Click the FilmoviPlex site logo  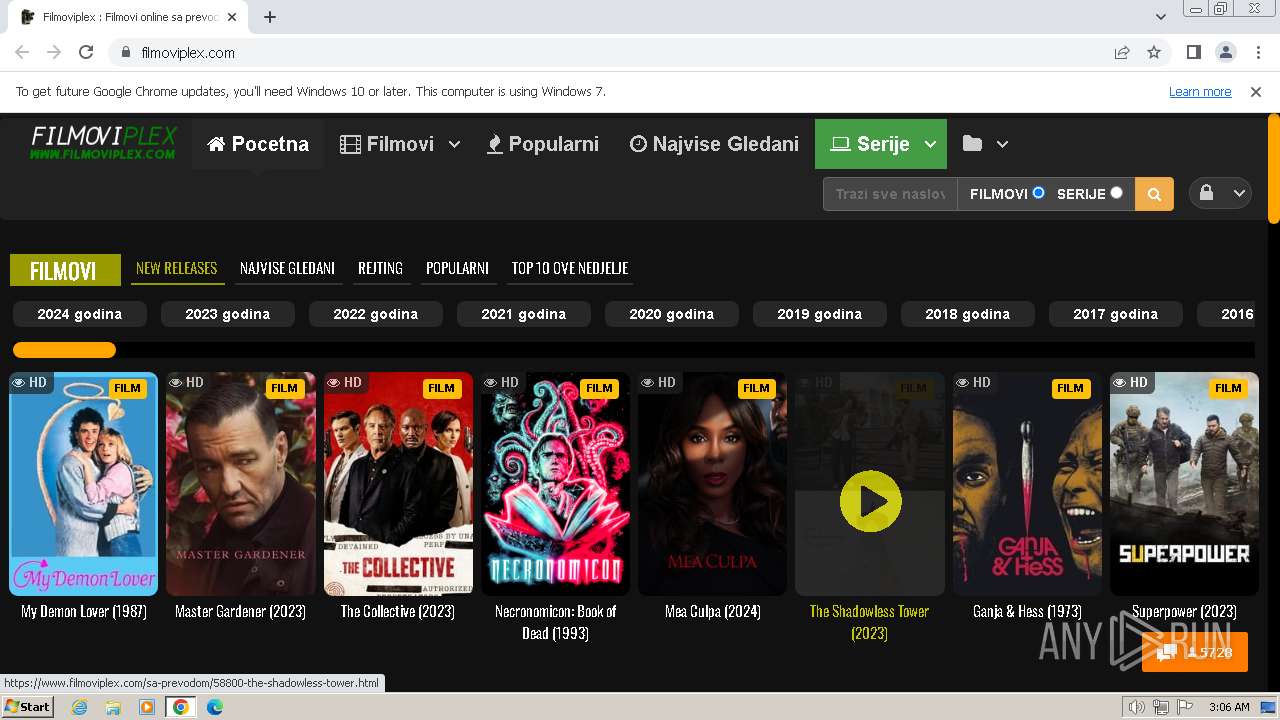click(104, 143)
